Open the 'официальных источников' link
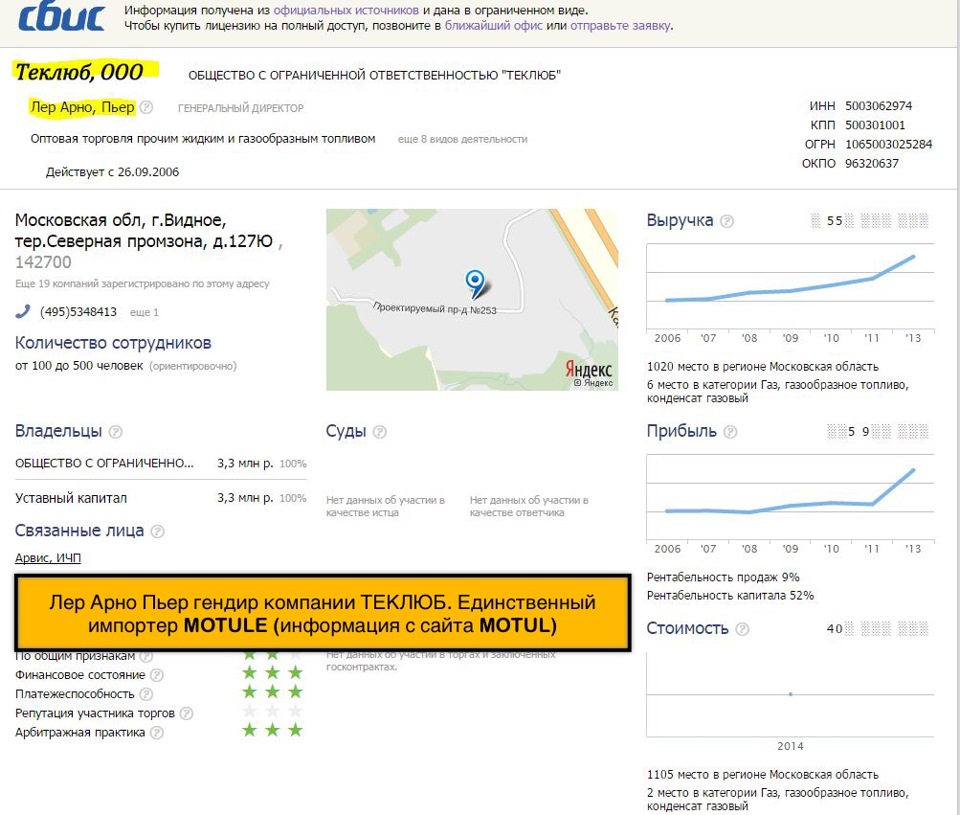Viewport: 960px width, 815px height. pyautogui.click(x=346, y=10)
